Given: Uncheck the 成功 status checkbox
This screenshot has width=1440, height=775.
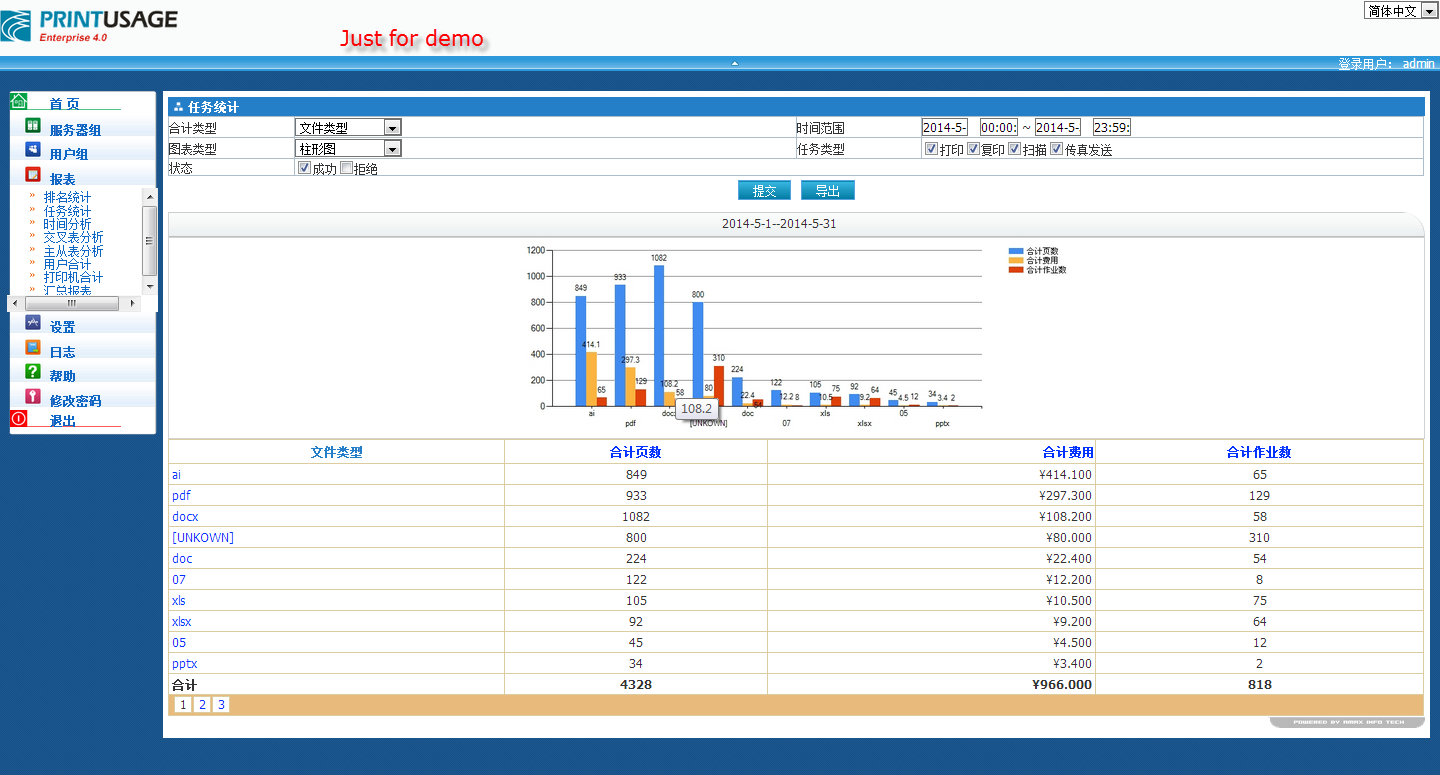Looking at the screenshot, I should [x=305, y=167].
